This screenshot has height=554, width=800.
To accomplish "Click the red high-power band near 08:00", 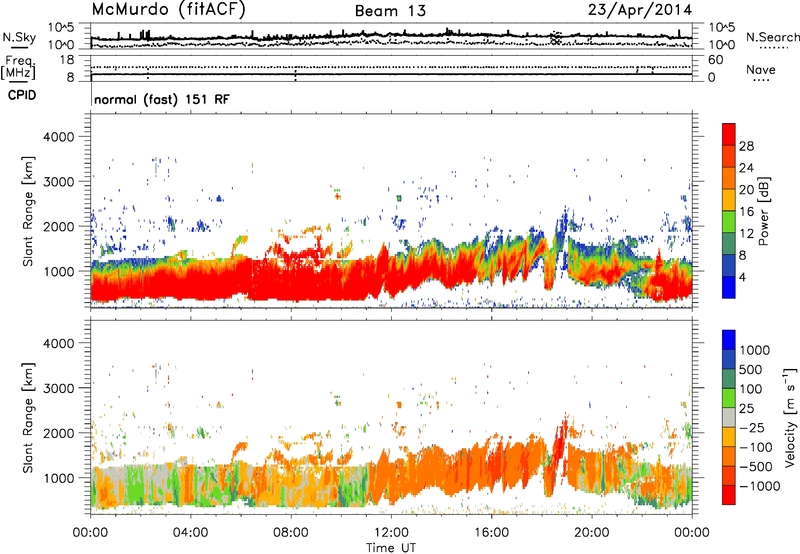I will (291, 281).
